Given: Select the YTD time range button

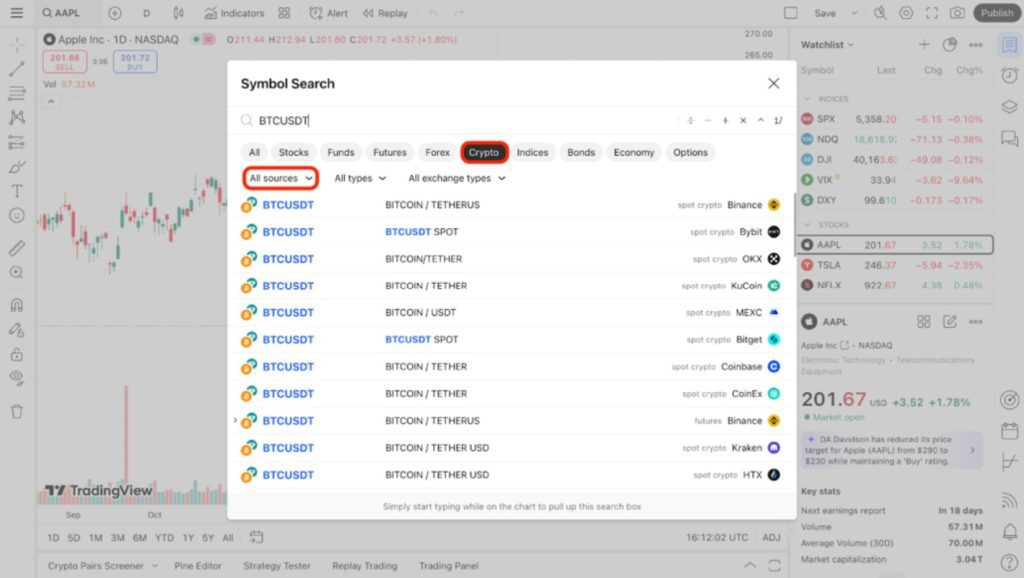Looking at the screenshot, I should (x=164, y=538).
